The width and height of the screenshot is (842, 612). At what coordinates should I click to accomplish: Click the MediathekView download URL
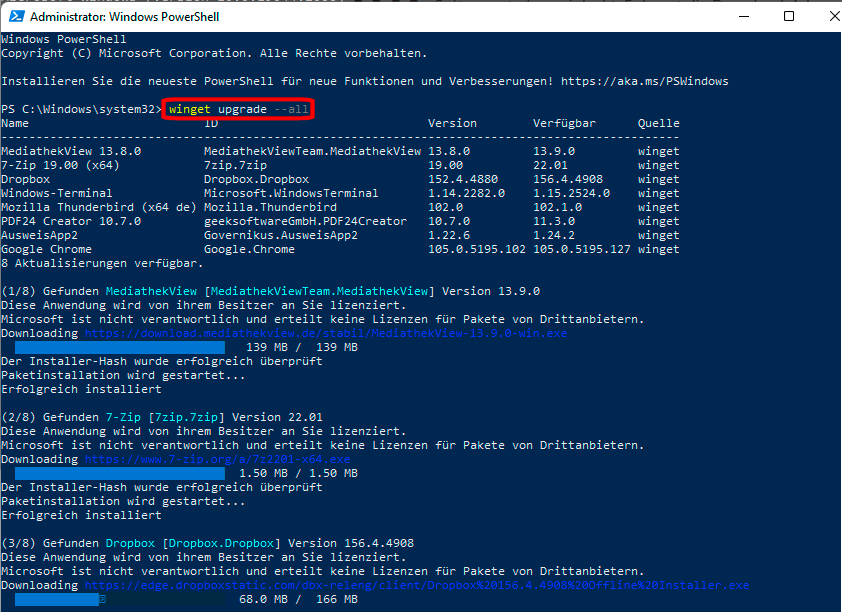click(325, 333)
